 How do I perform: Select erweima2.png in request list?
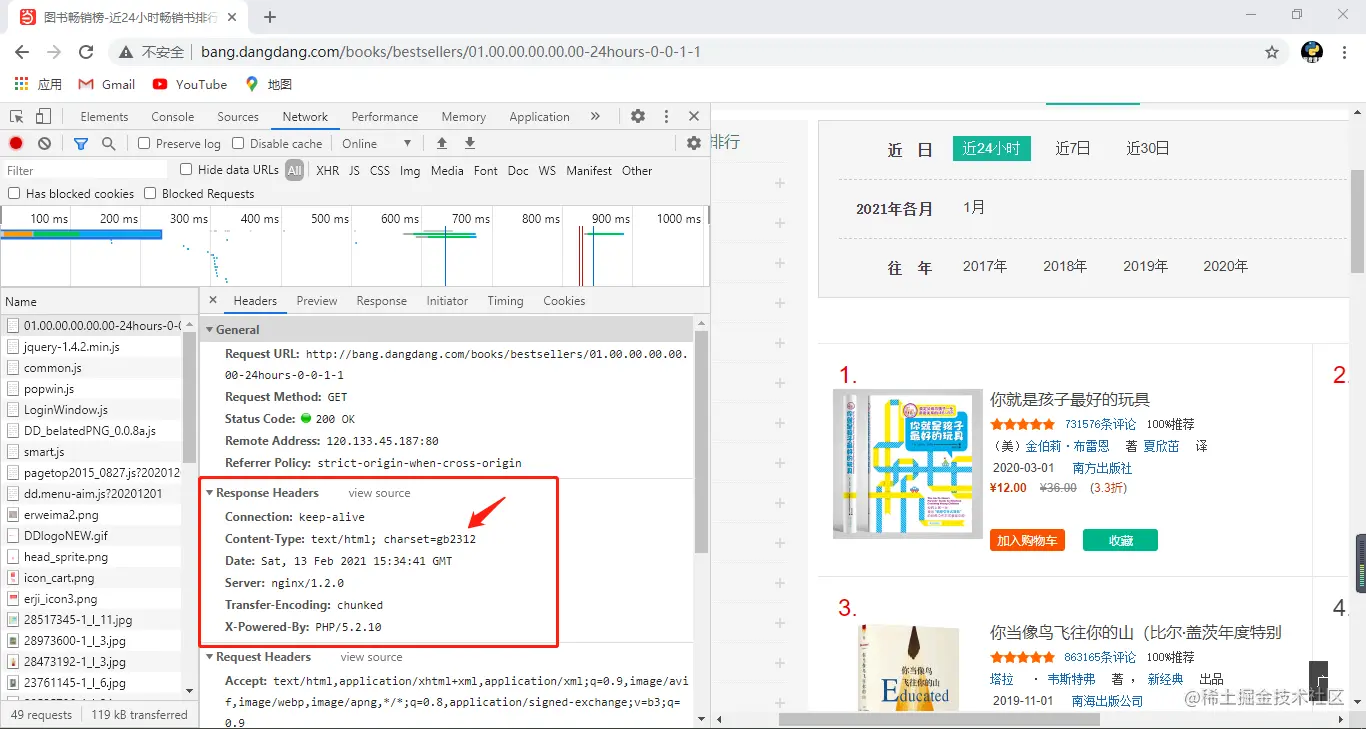[x=61, y=514]
